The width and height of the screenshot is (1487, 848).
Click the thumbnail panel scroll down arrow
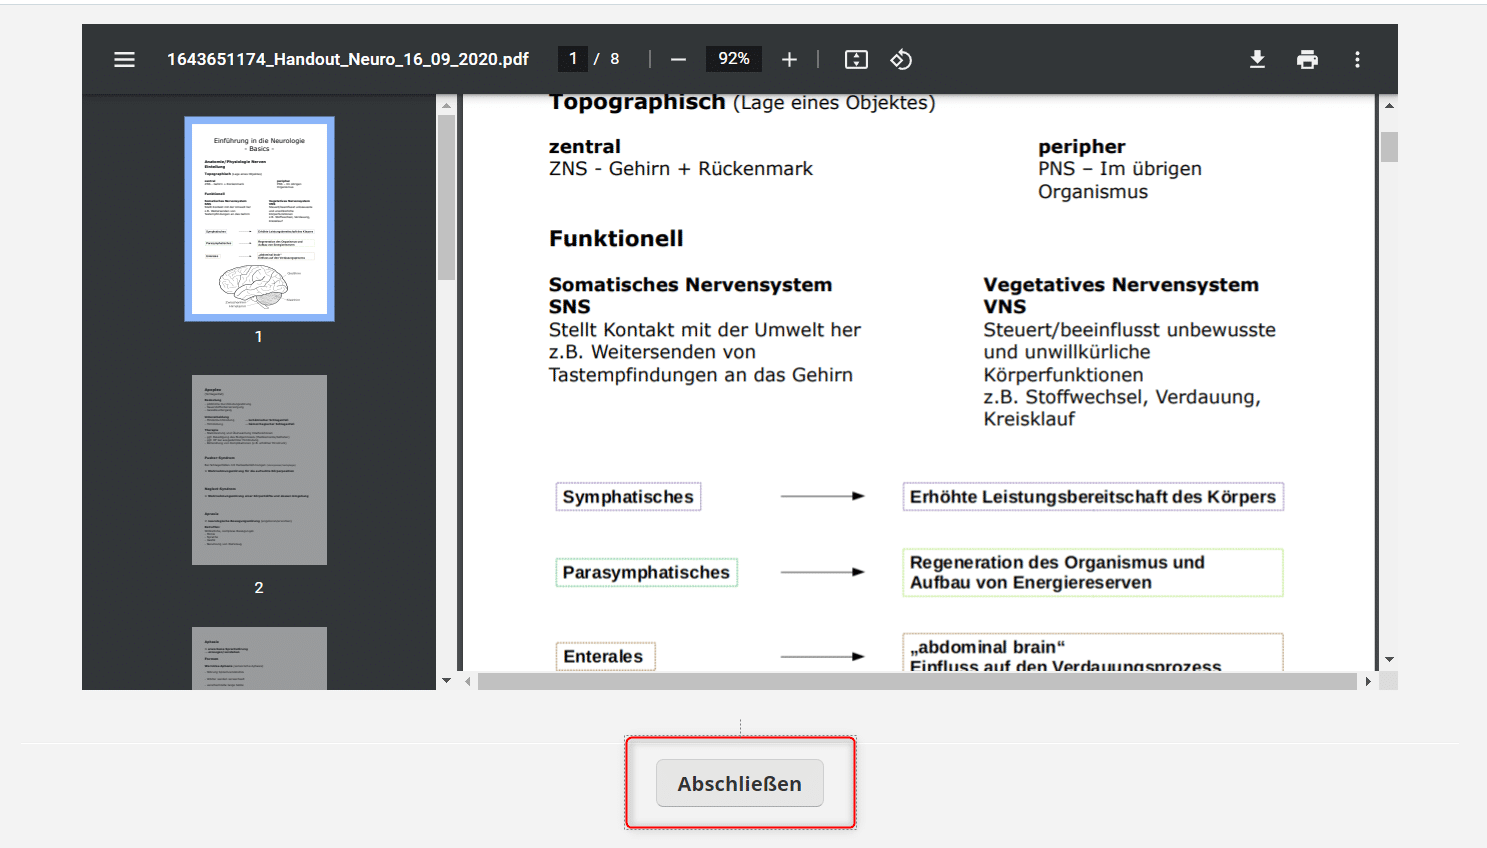point(446,681)
